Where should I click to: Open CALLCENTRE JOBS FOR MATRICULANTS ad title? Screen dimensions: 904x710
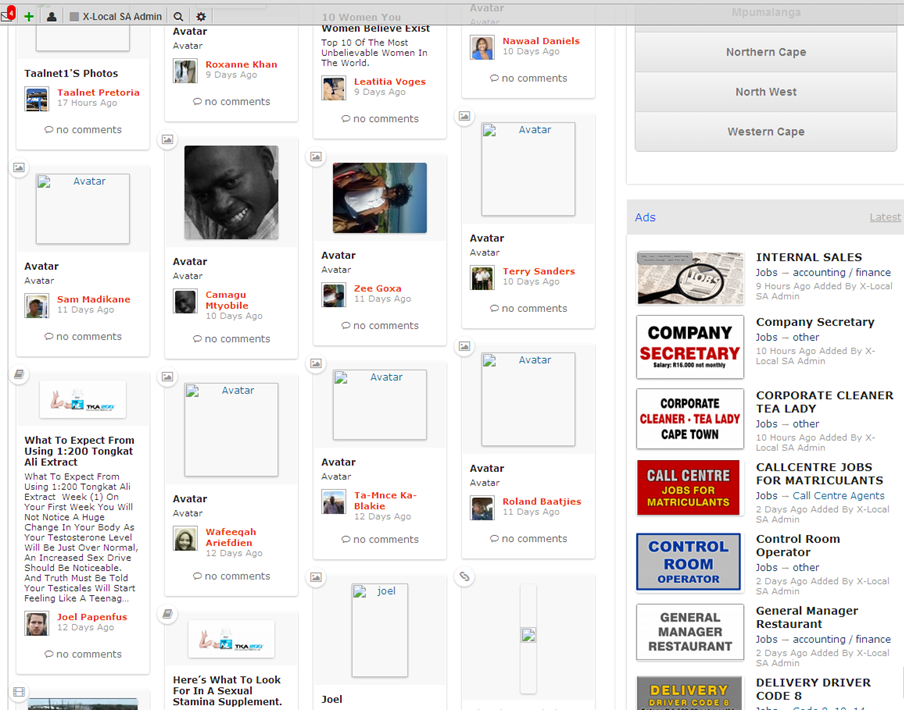(x=819, y=474)
